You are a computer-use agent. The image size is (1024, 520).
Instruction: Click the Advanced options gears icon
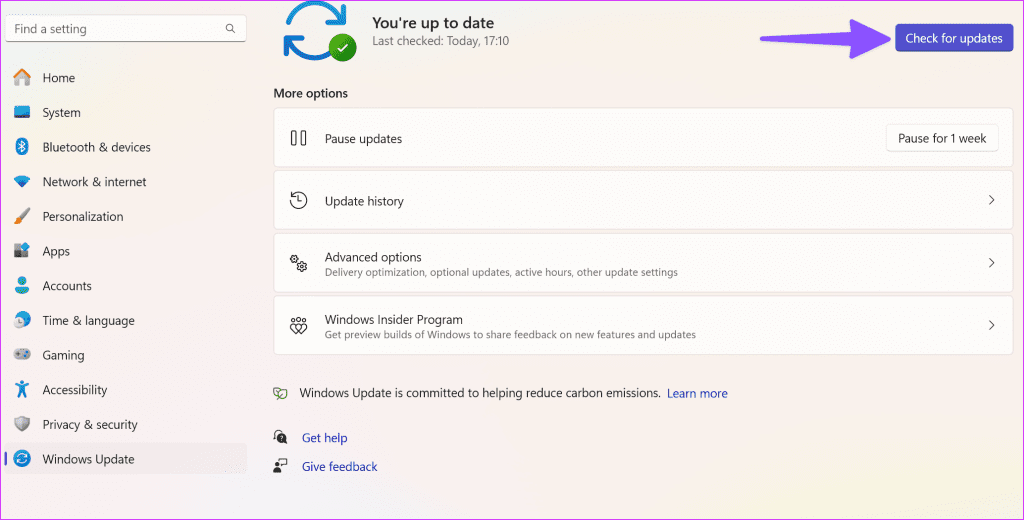[298, 263]
